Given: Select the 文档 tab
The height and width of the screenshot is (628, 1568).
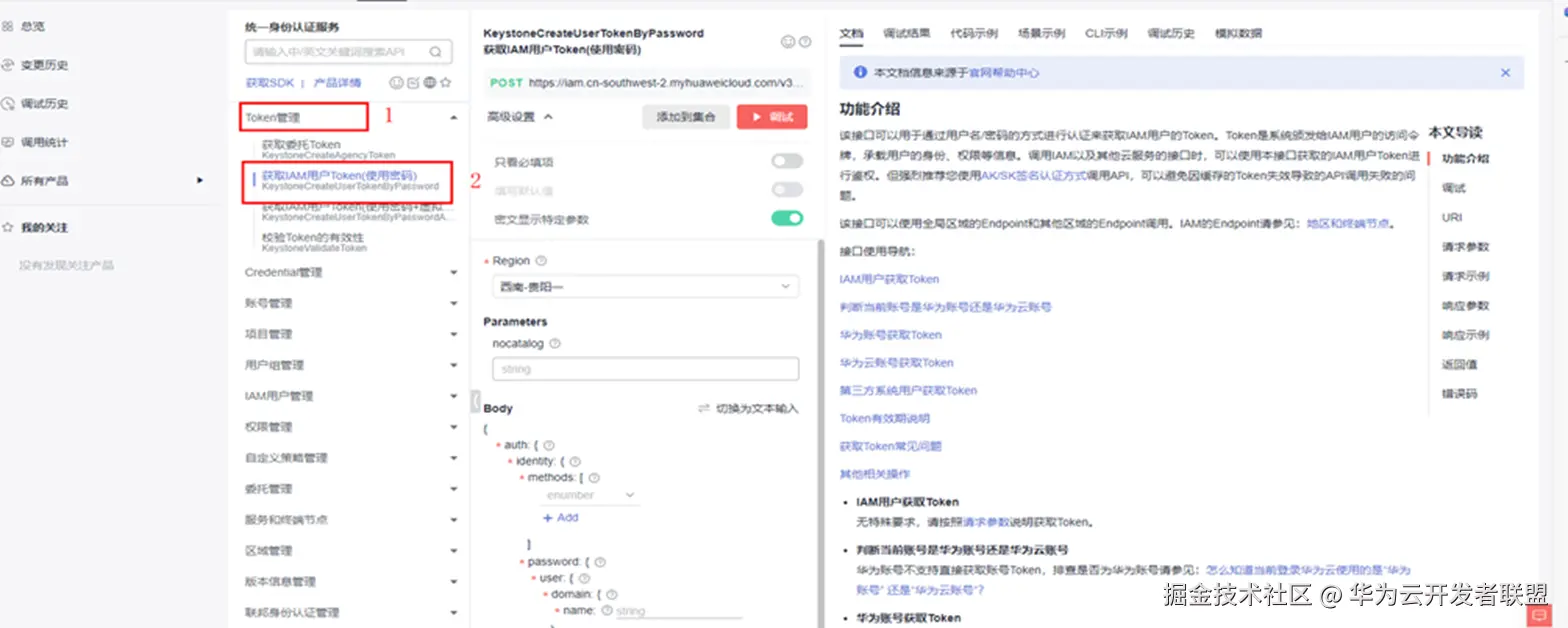Looking at the screenshot, I should [851, 33].
